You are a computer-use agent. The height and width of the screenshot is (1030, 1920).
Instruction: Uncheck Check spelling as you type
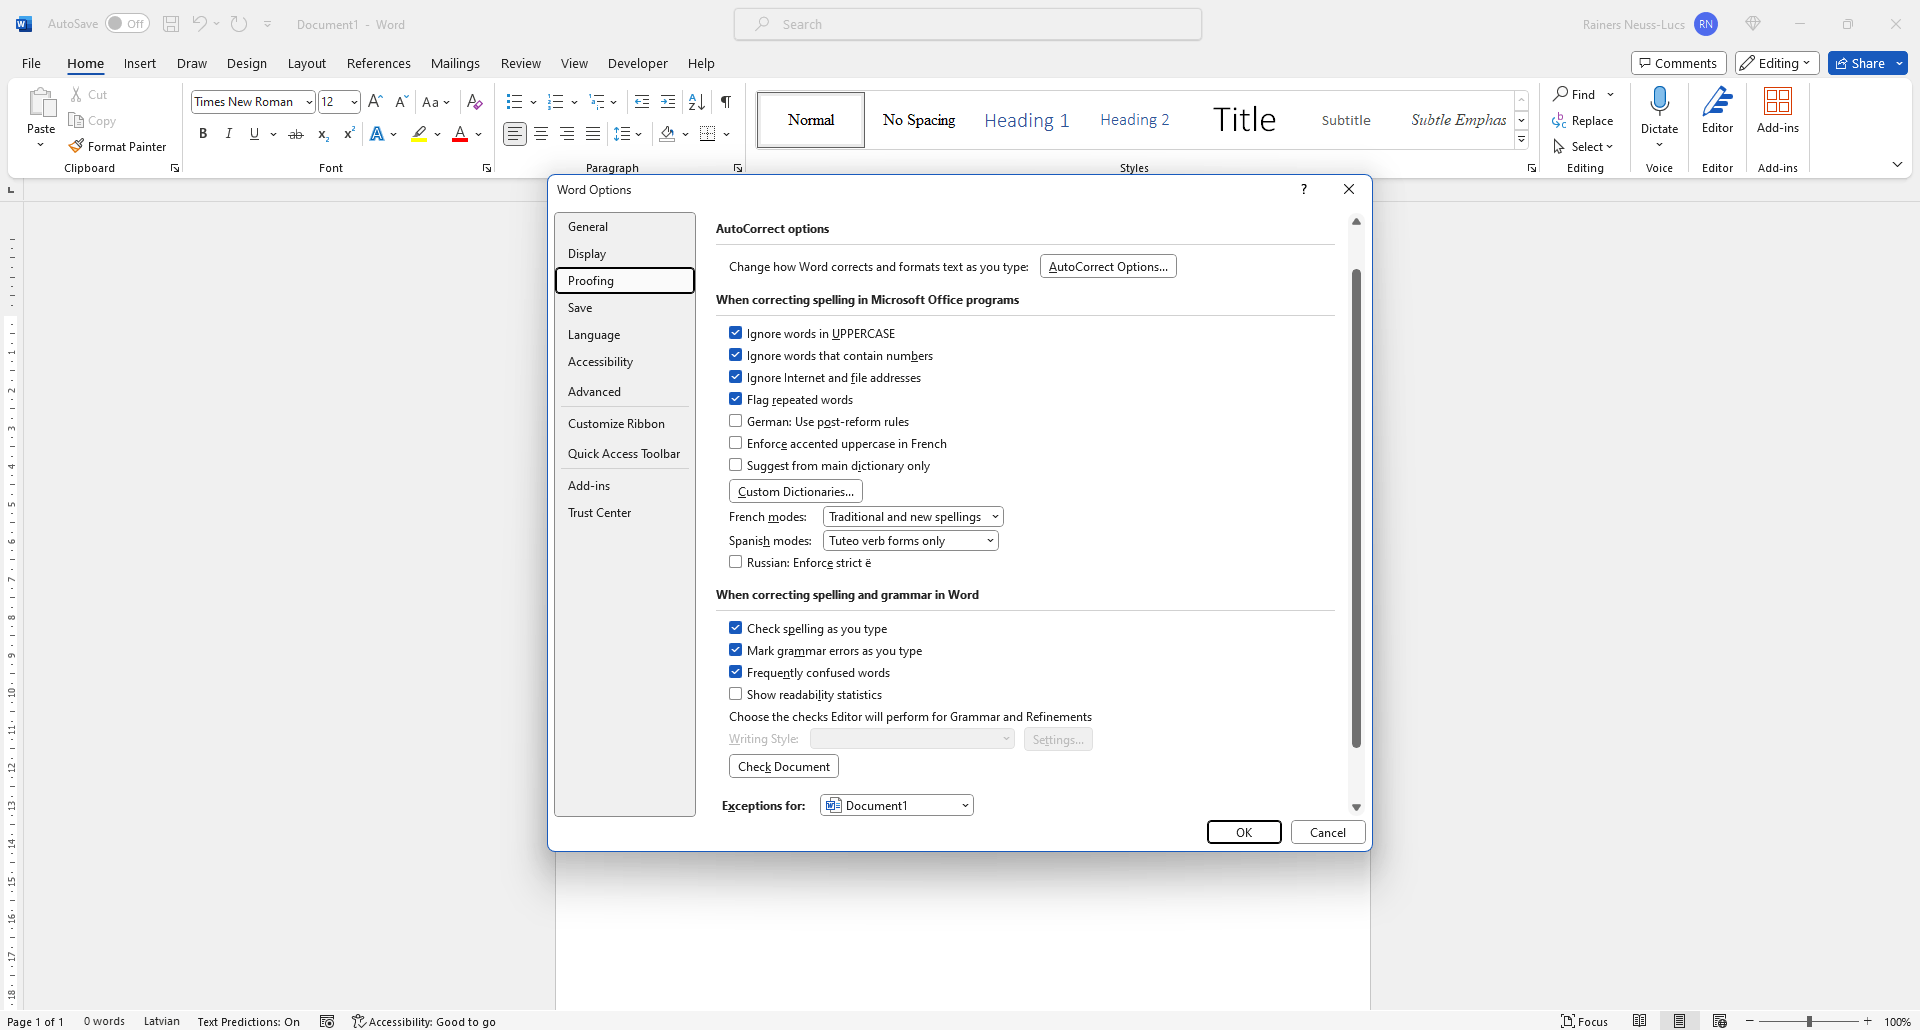(x=736, y=628)
